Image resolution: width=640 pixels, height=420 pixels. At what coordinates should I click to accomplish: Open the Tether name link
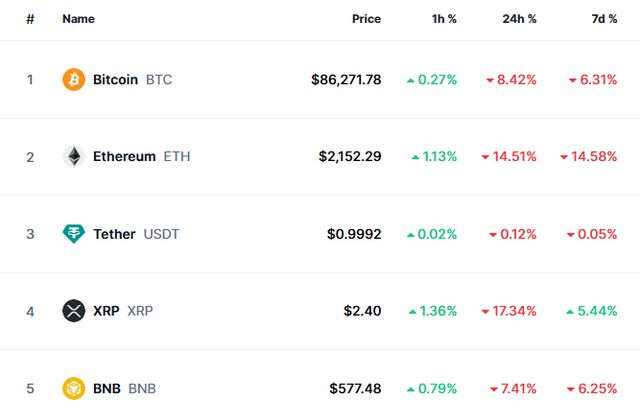coord(114,234)
